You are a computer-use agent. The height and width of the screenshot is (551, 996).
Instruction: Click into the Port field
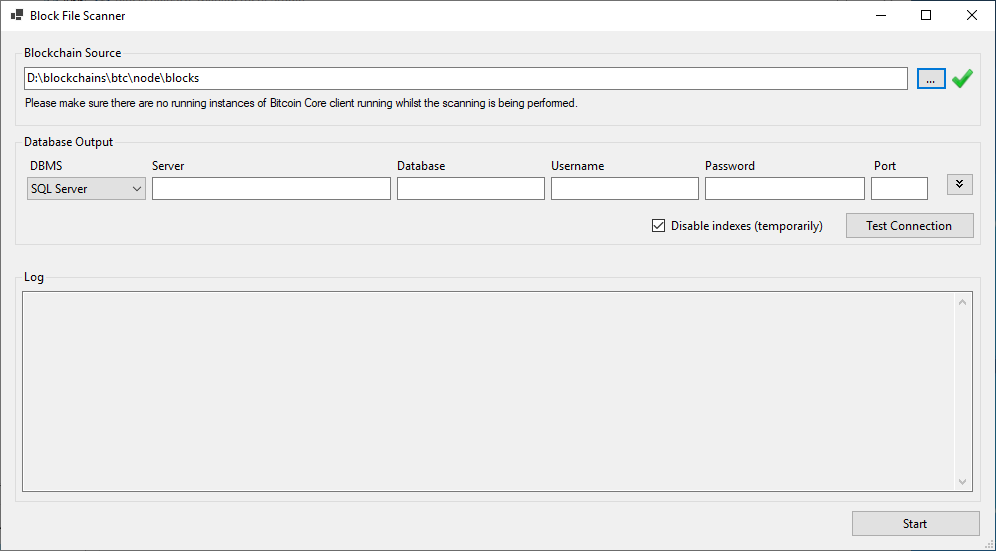coord(899,189)
